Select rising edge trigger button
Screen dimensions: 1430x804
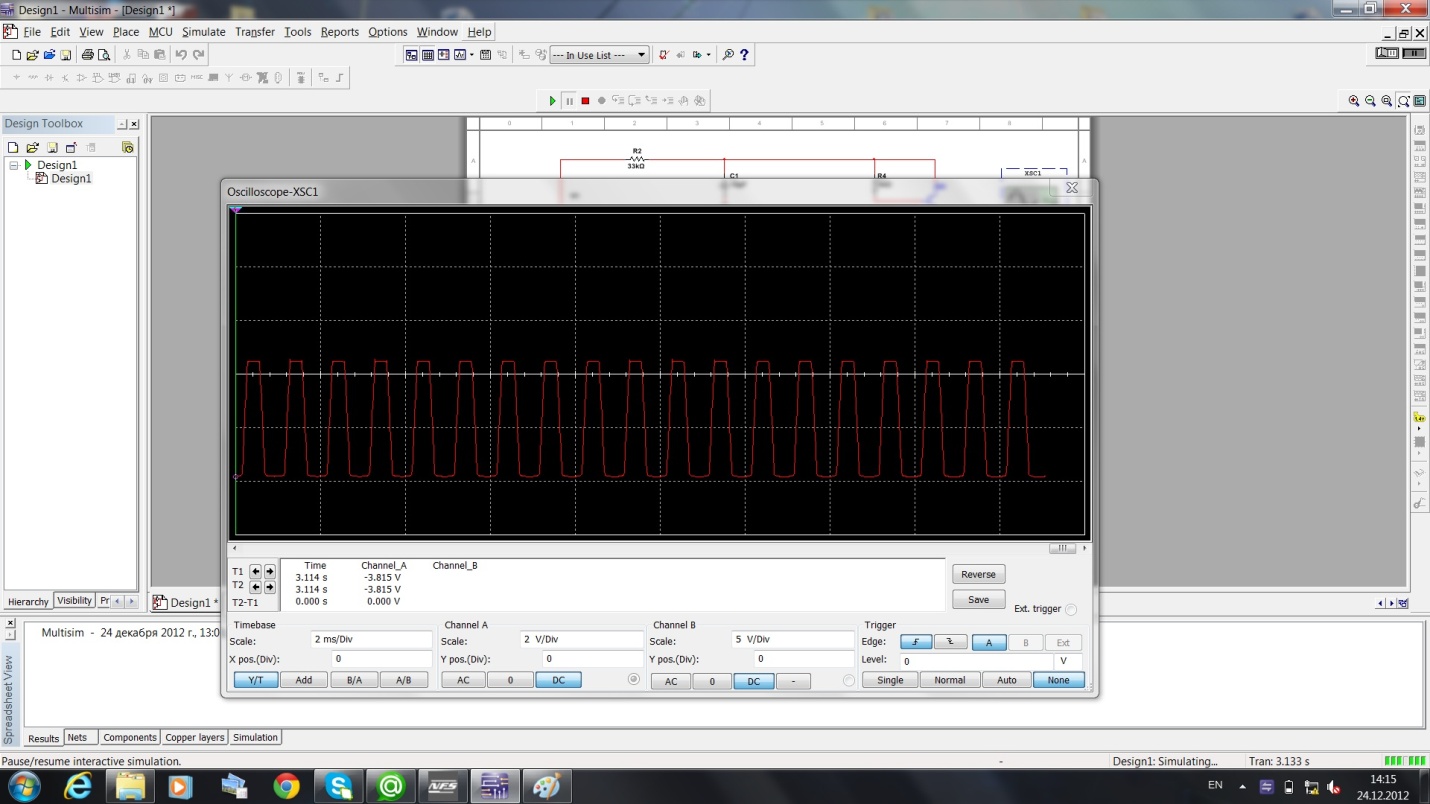[x=915, y=643]
